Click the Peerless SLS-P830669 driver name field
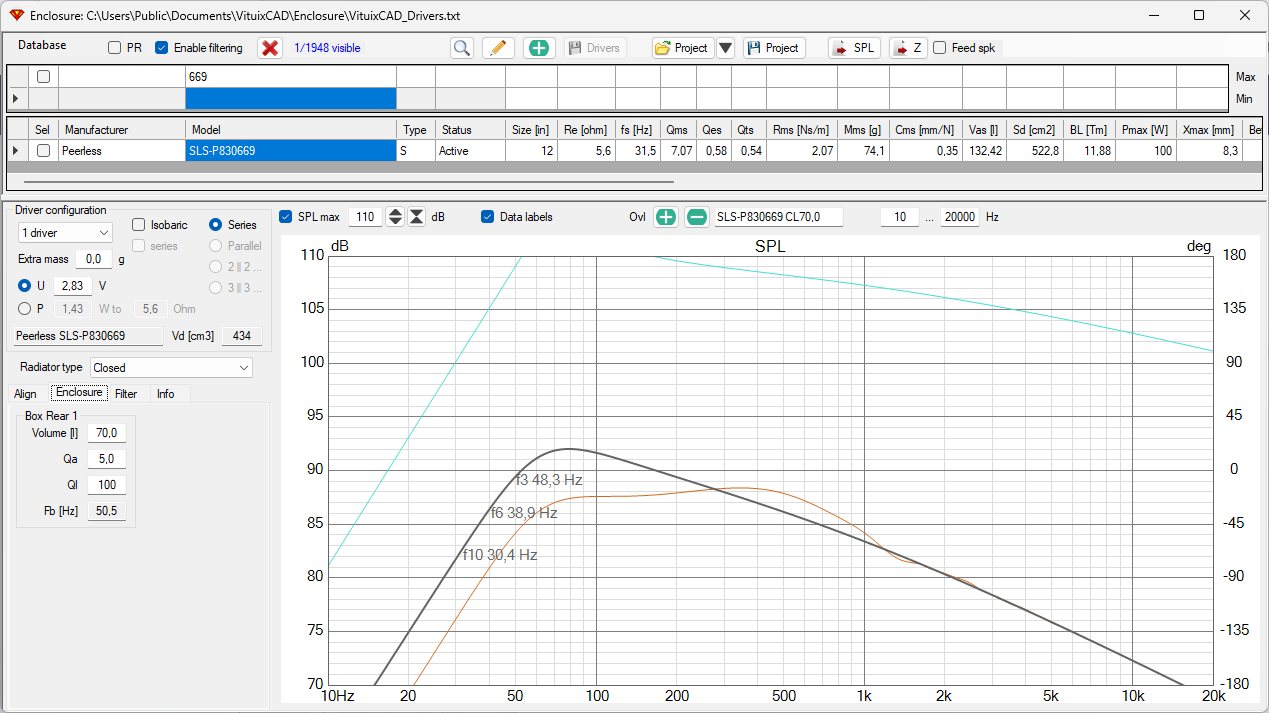This screenshot has width=1269, height=713. (89, 336)
